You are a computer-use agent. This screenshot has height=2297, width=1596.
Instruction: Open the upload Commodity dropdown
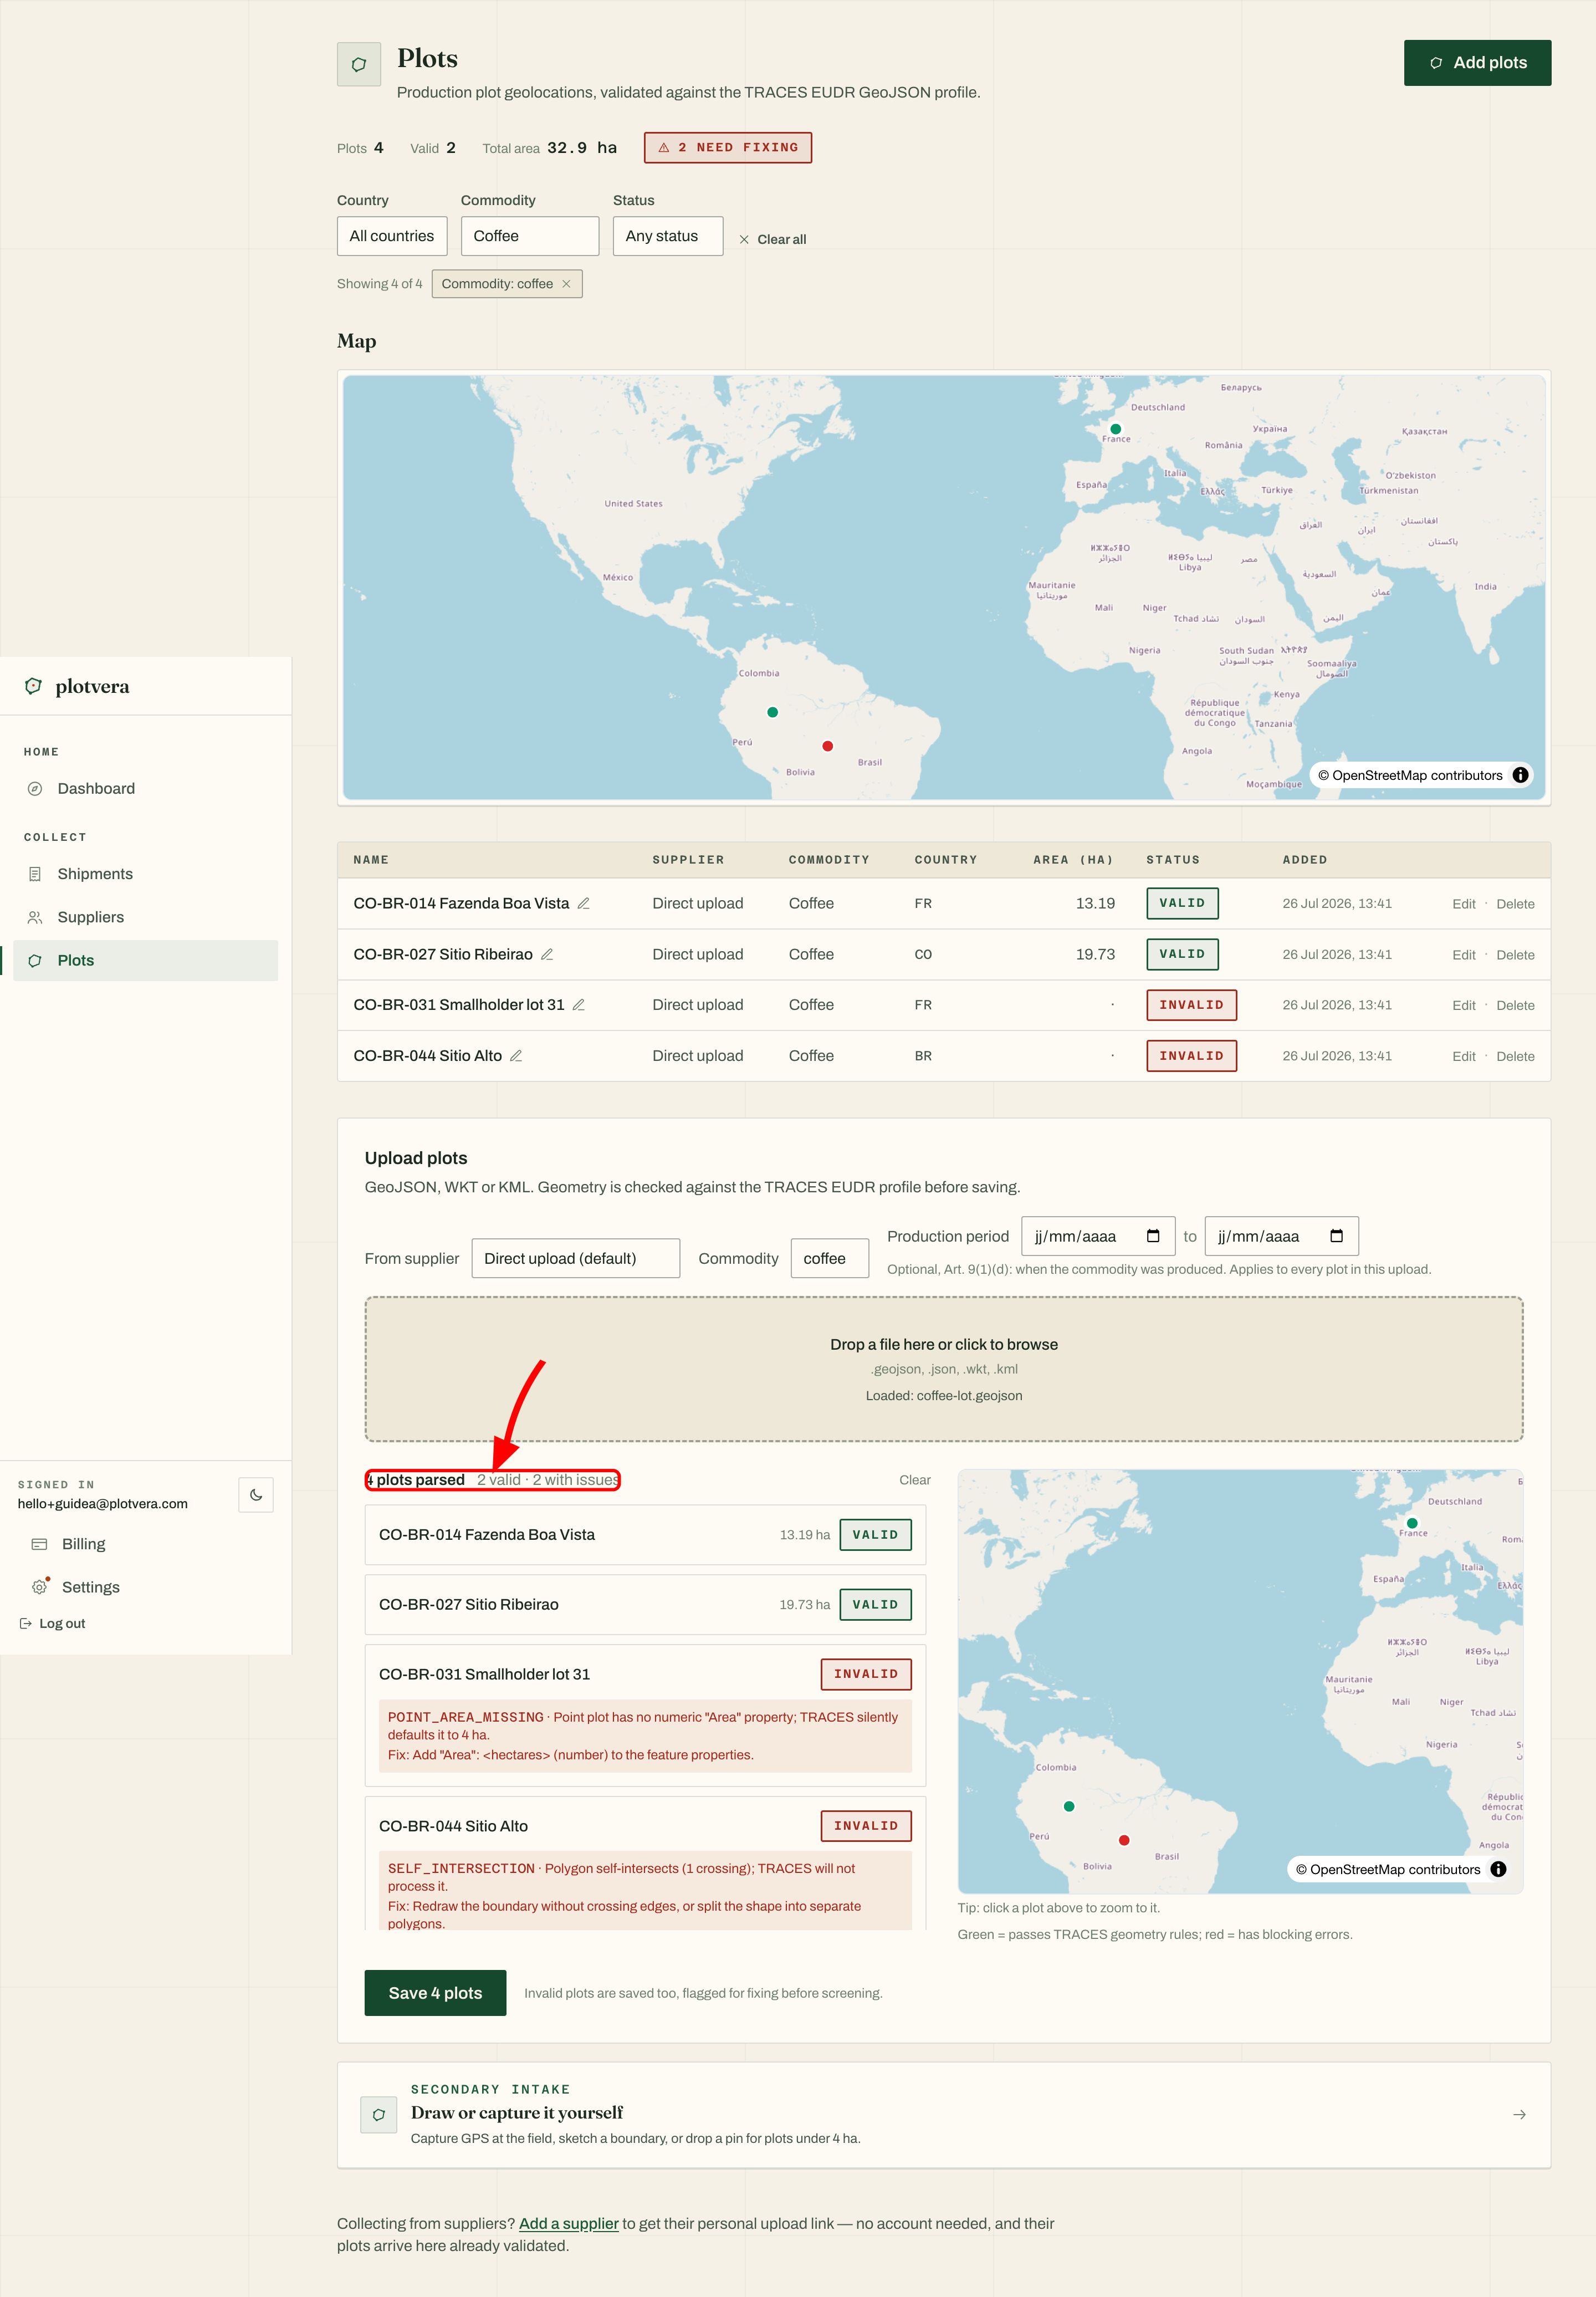[830, 1258]
